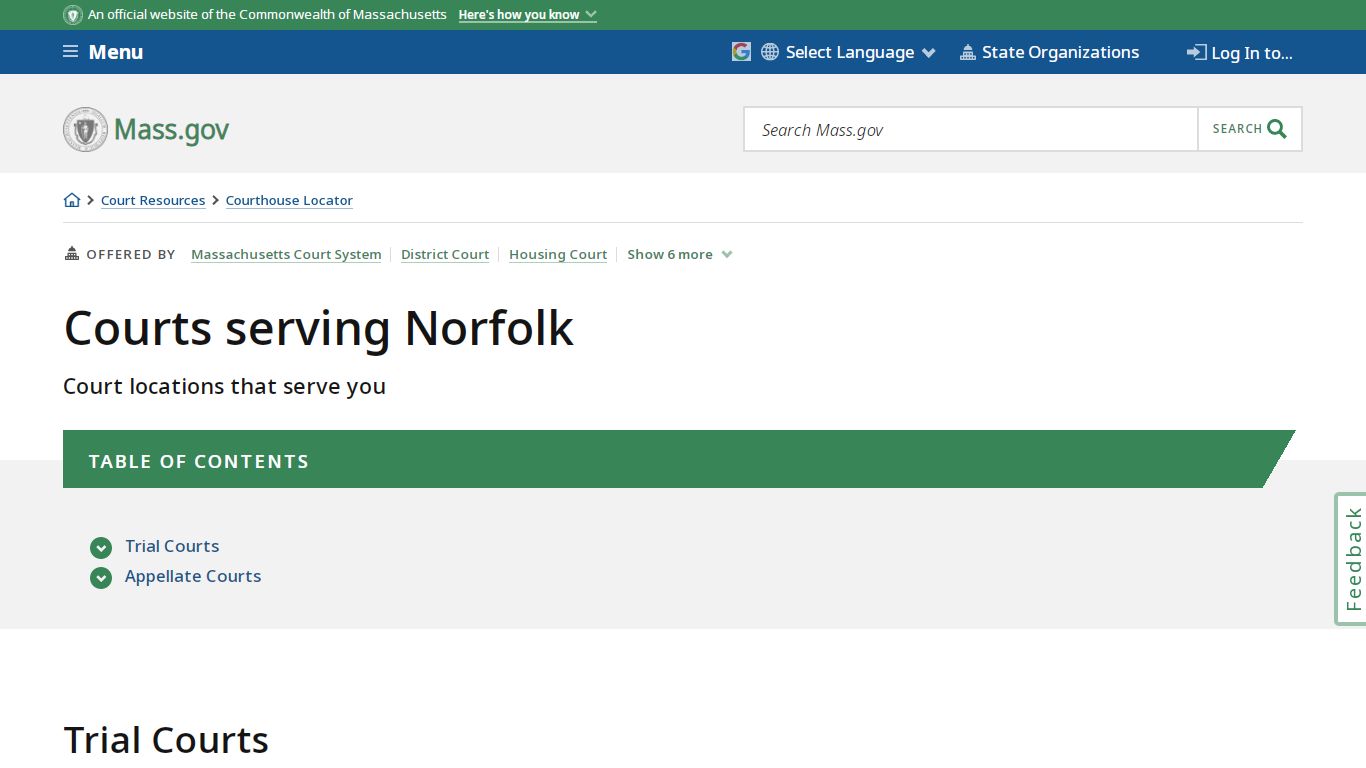Screen dimensions: 1366x768
Task: Expand "Here's how you know" dropdown
Action: 527,15
